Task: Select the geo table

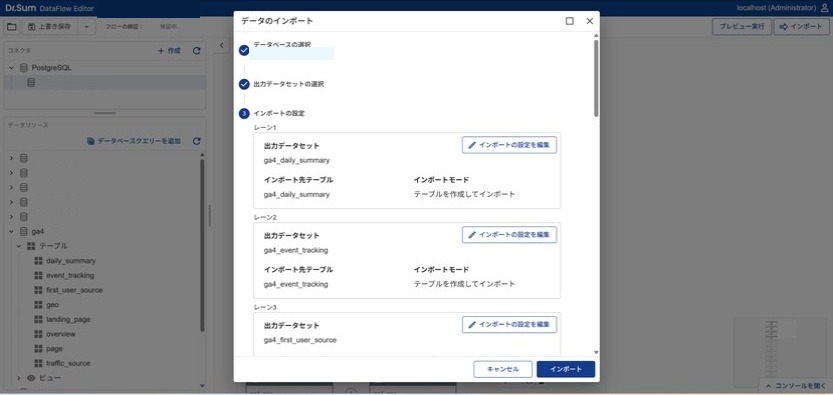Action: coord(52,305)
